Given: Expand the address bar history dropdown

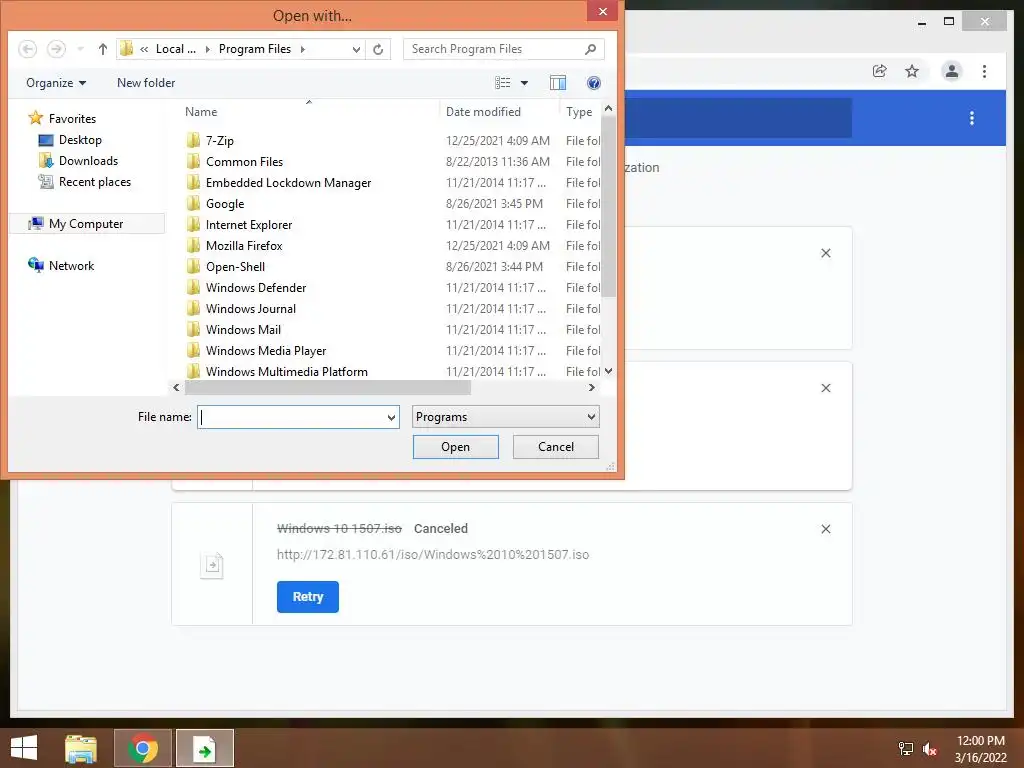Looking at the screenshot, I should tap(356, 49).
